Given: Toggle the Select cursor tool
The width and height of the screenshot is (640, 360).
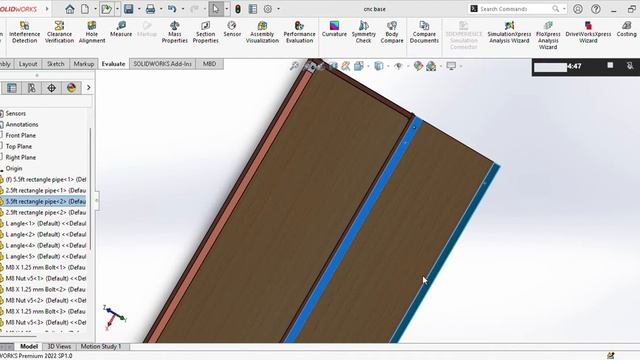Looking at the screenshot, I should tap(216, 9).
